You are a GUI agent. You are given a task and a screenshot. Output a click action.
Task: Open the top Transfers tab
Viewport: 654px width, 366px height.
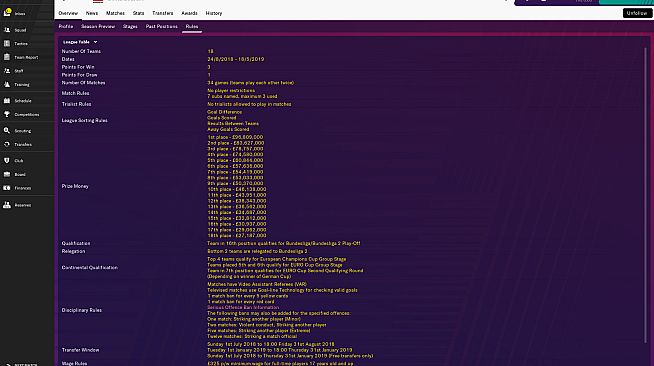[x=163, y=13]
